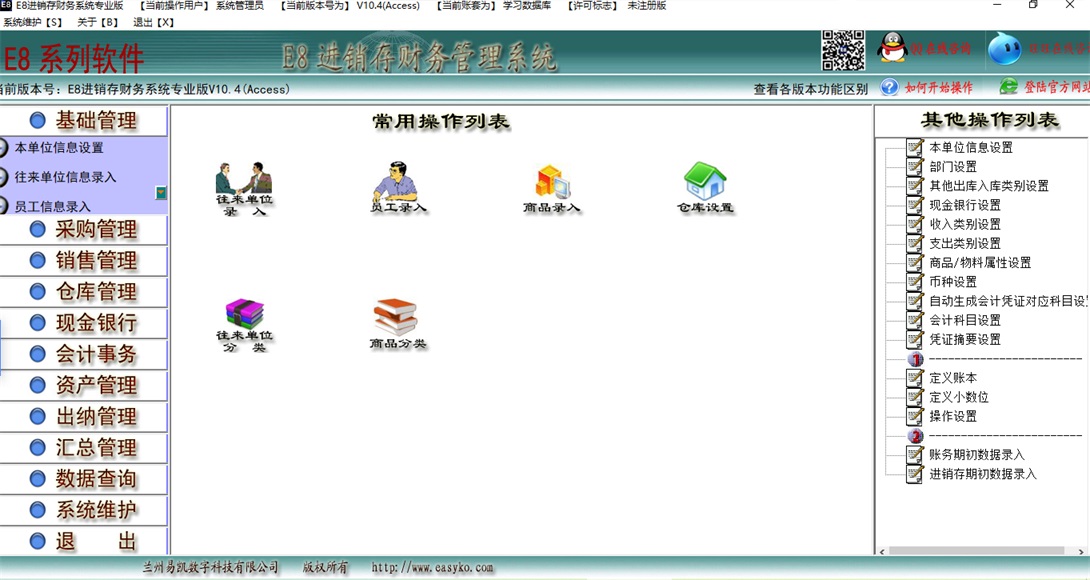Open the 商品录入 product entry icon
This screenshot has height=580, width=1090.
coord(552,183)
